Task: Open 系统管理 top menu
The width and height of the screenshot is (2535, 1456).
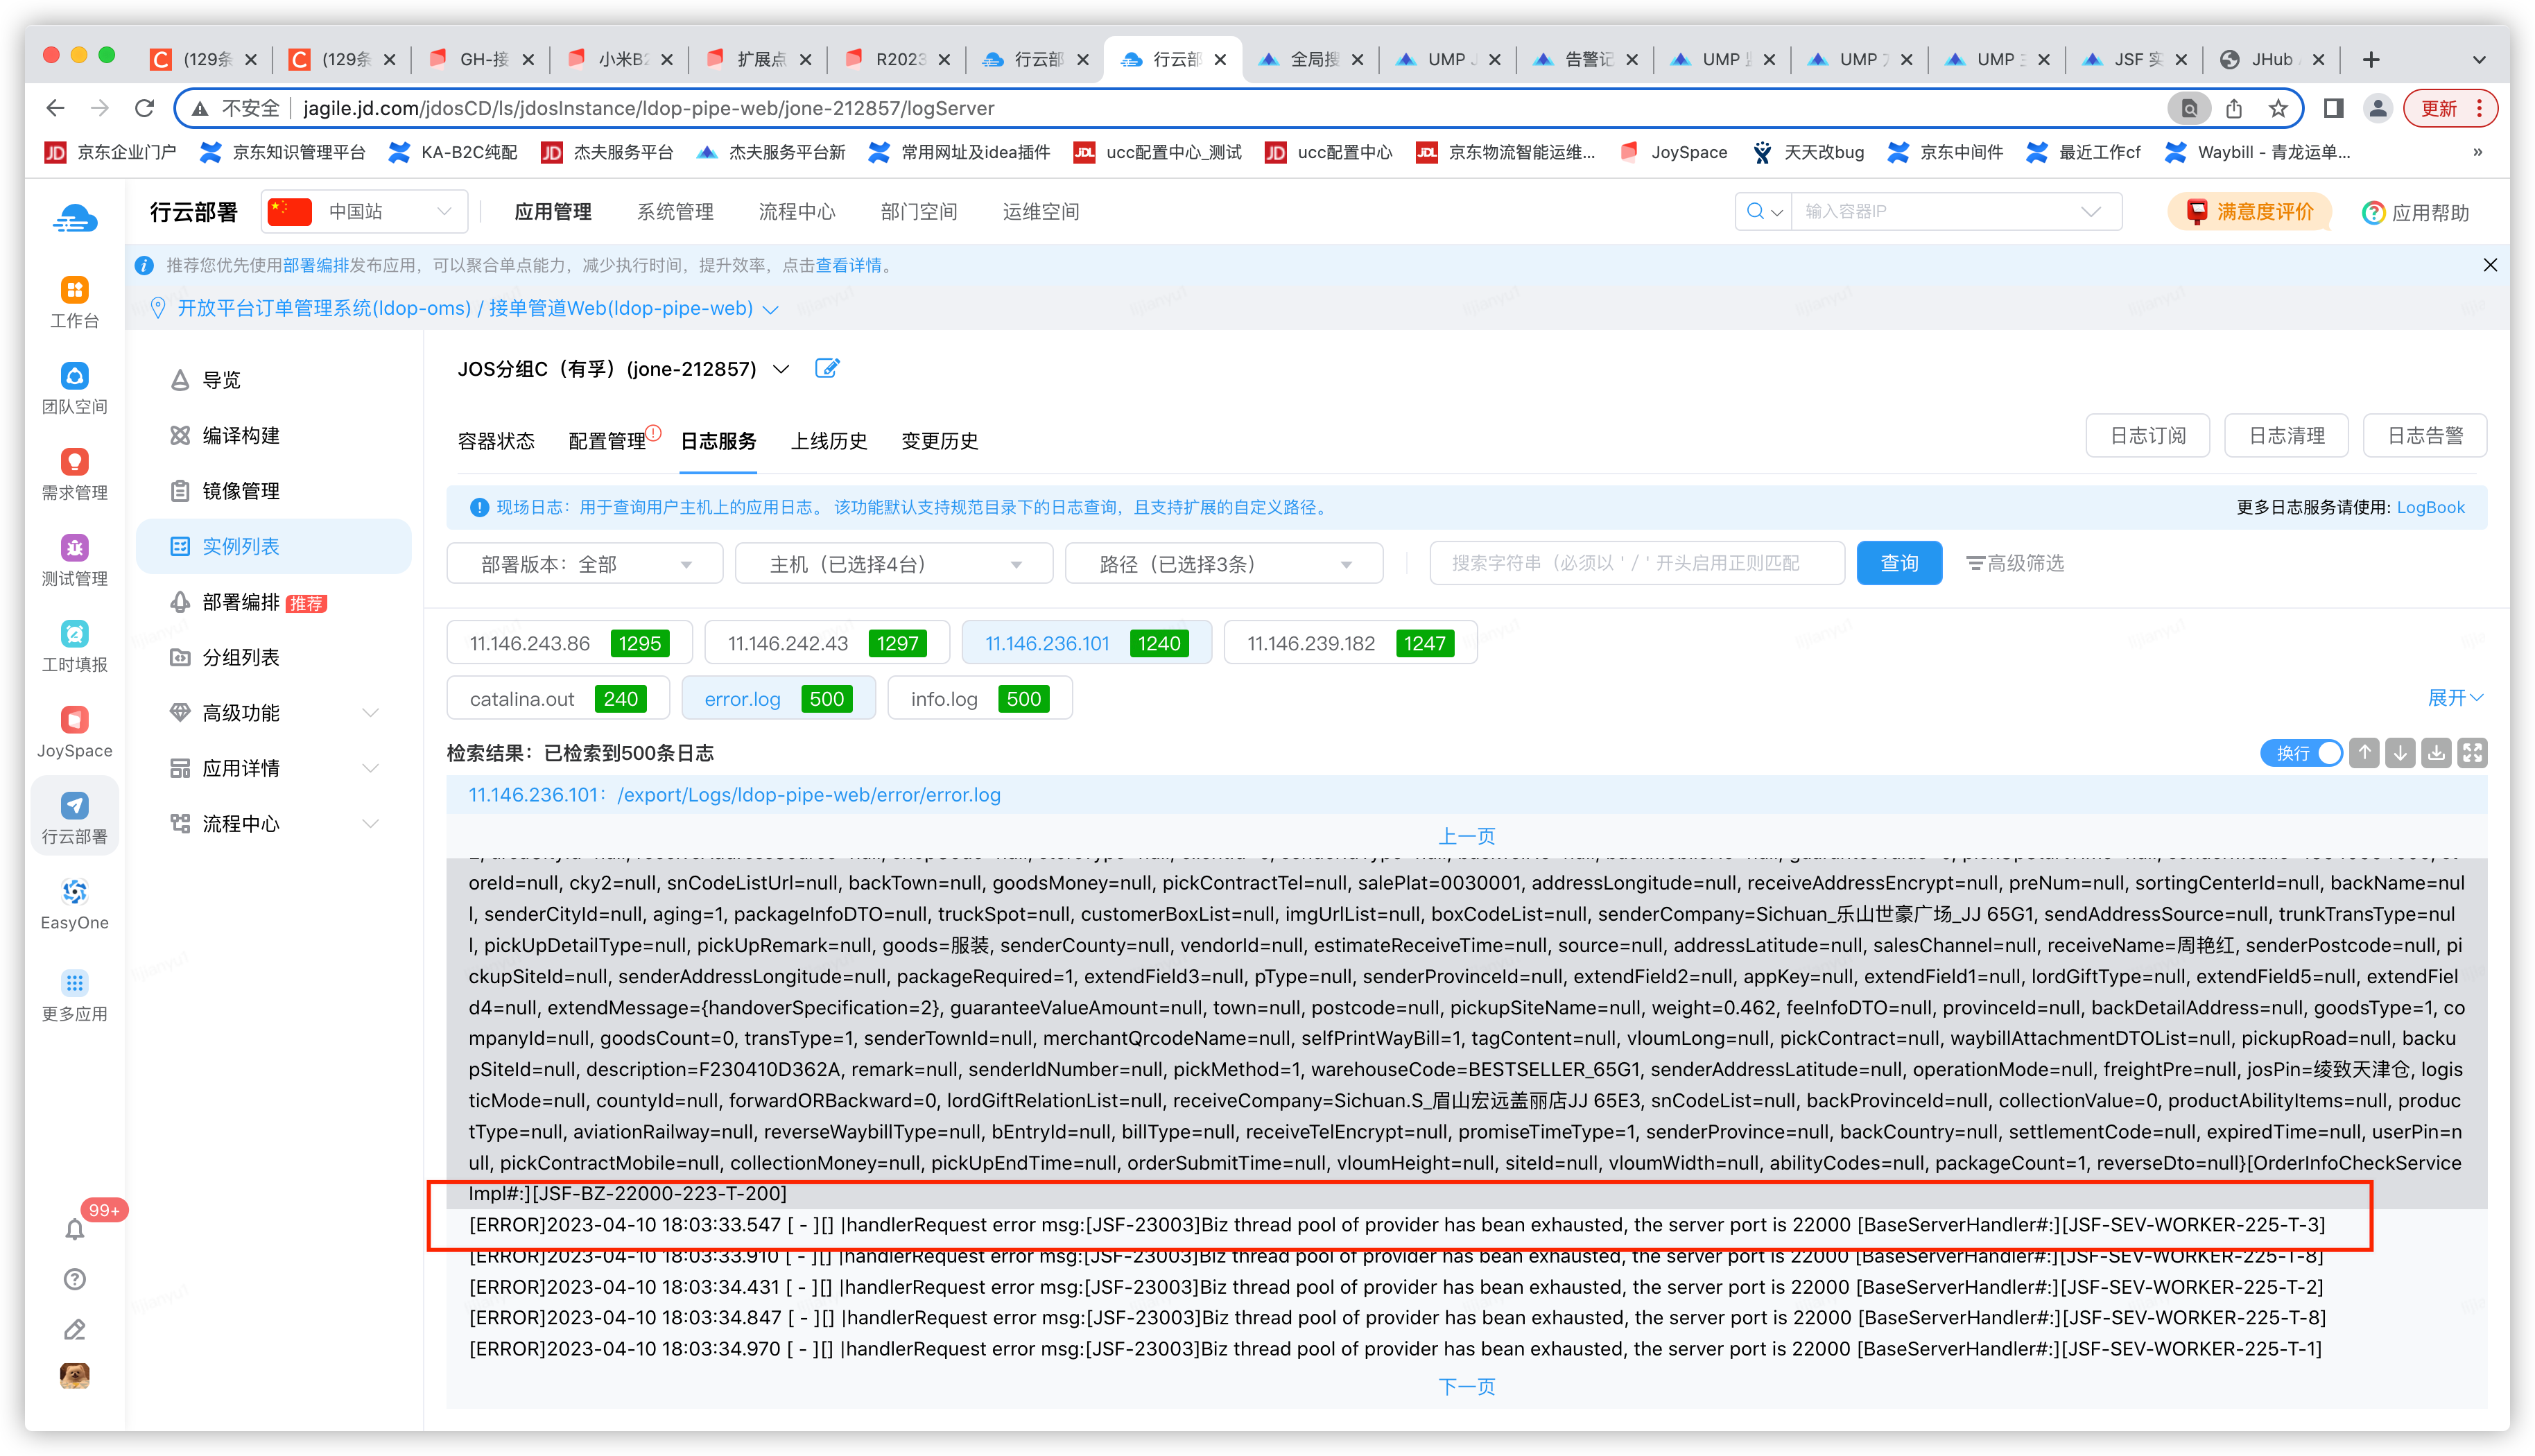Action: tap(675, 212)
